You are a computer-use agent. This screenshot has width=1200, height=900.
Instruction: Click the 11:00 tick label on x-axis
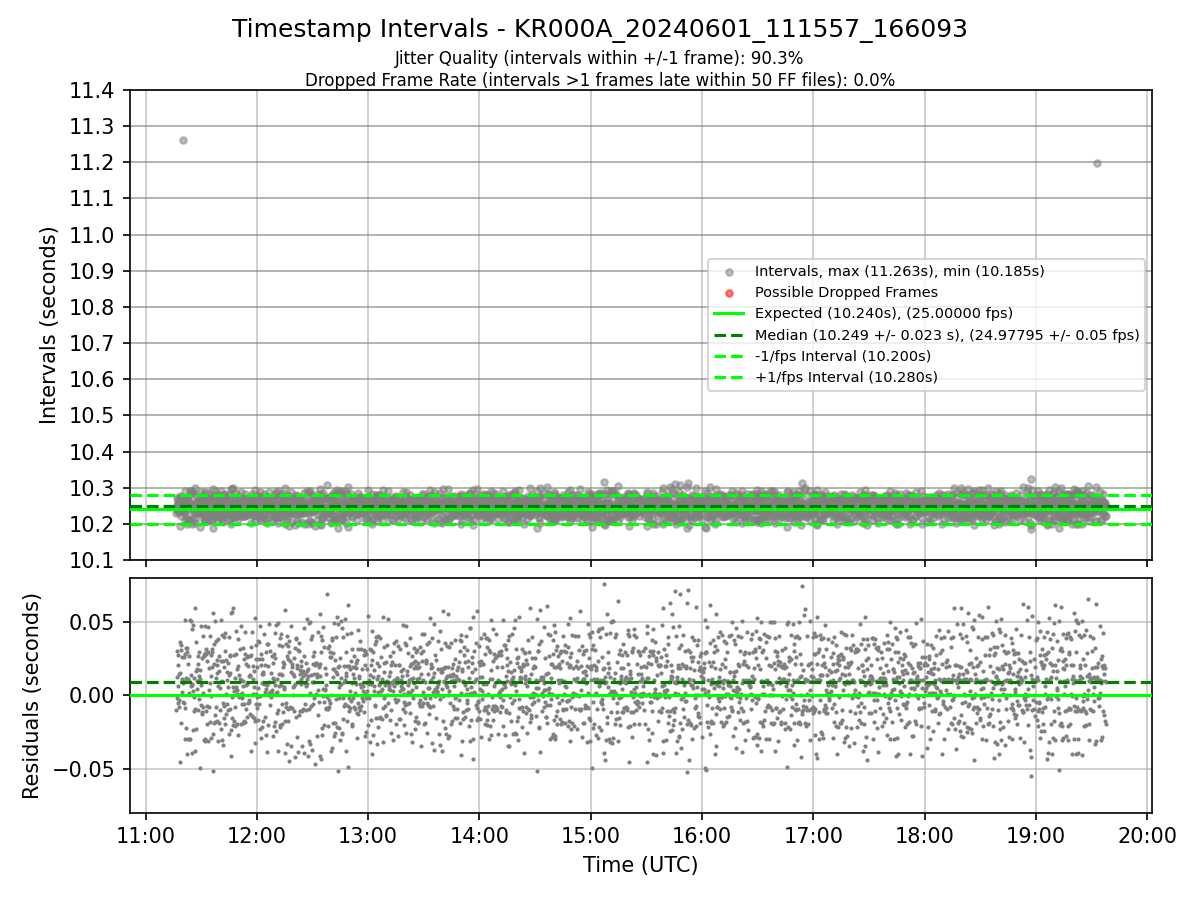click(146, 833)
